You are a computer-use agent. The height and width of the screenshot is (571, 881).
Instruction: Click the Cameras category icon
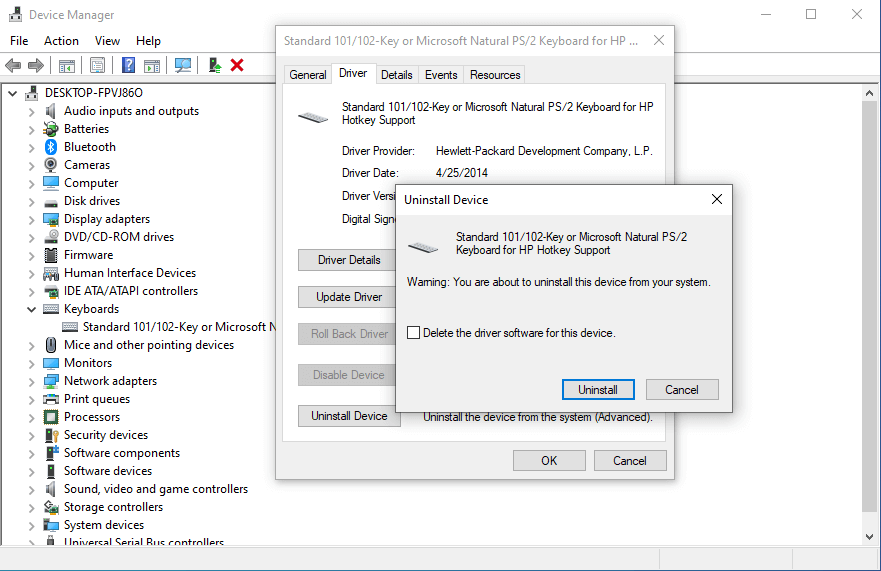point(51,165)
